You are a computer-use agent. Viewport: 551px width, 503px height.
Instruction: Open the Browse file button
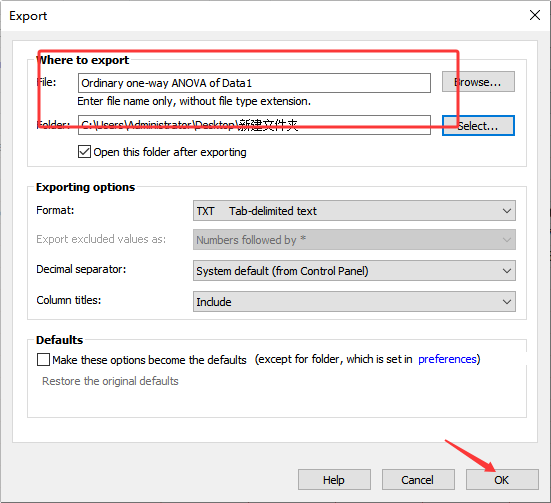[478, 82]
